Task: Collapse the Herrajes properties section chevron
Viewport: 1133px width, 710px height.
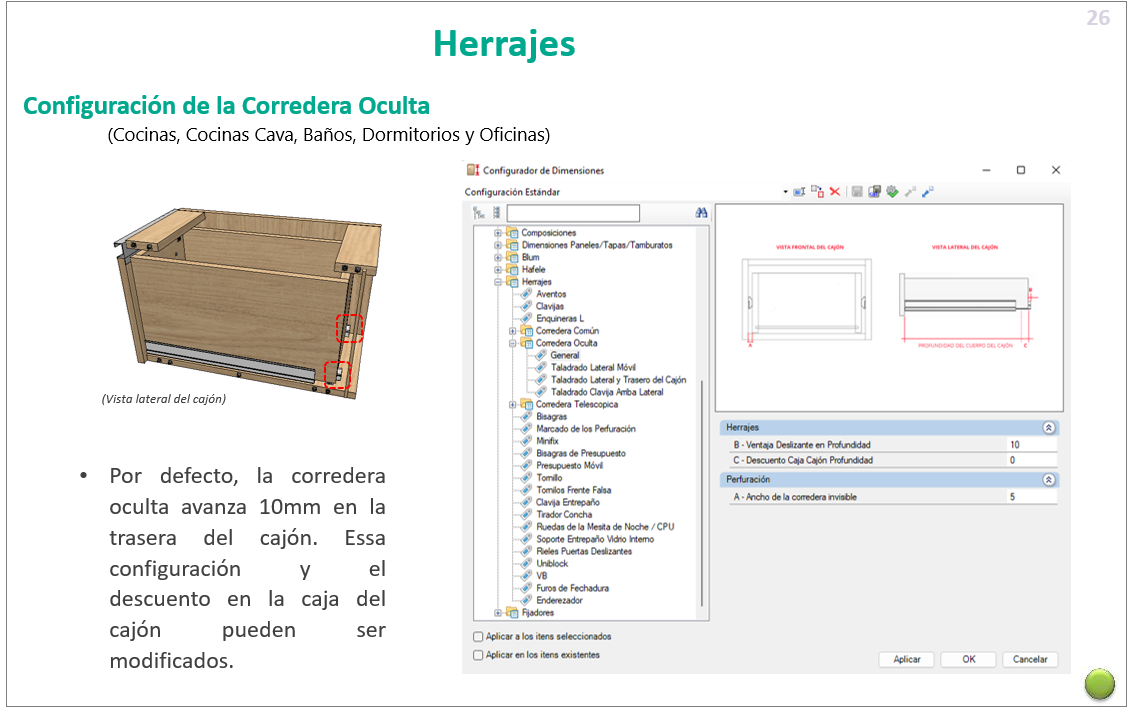Action: point(1048,428)
